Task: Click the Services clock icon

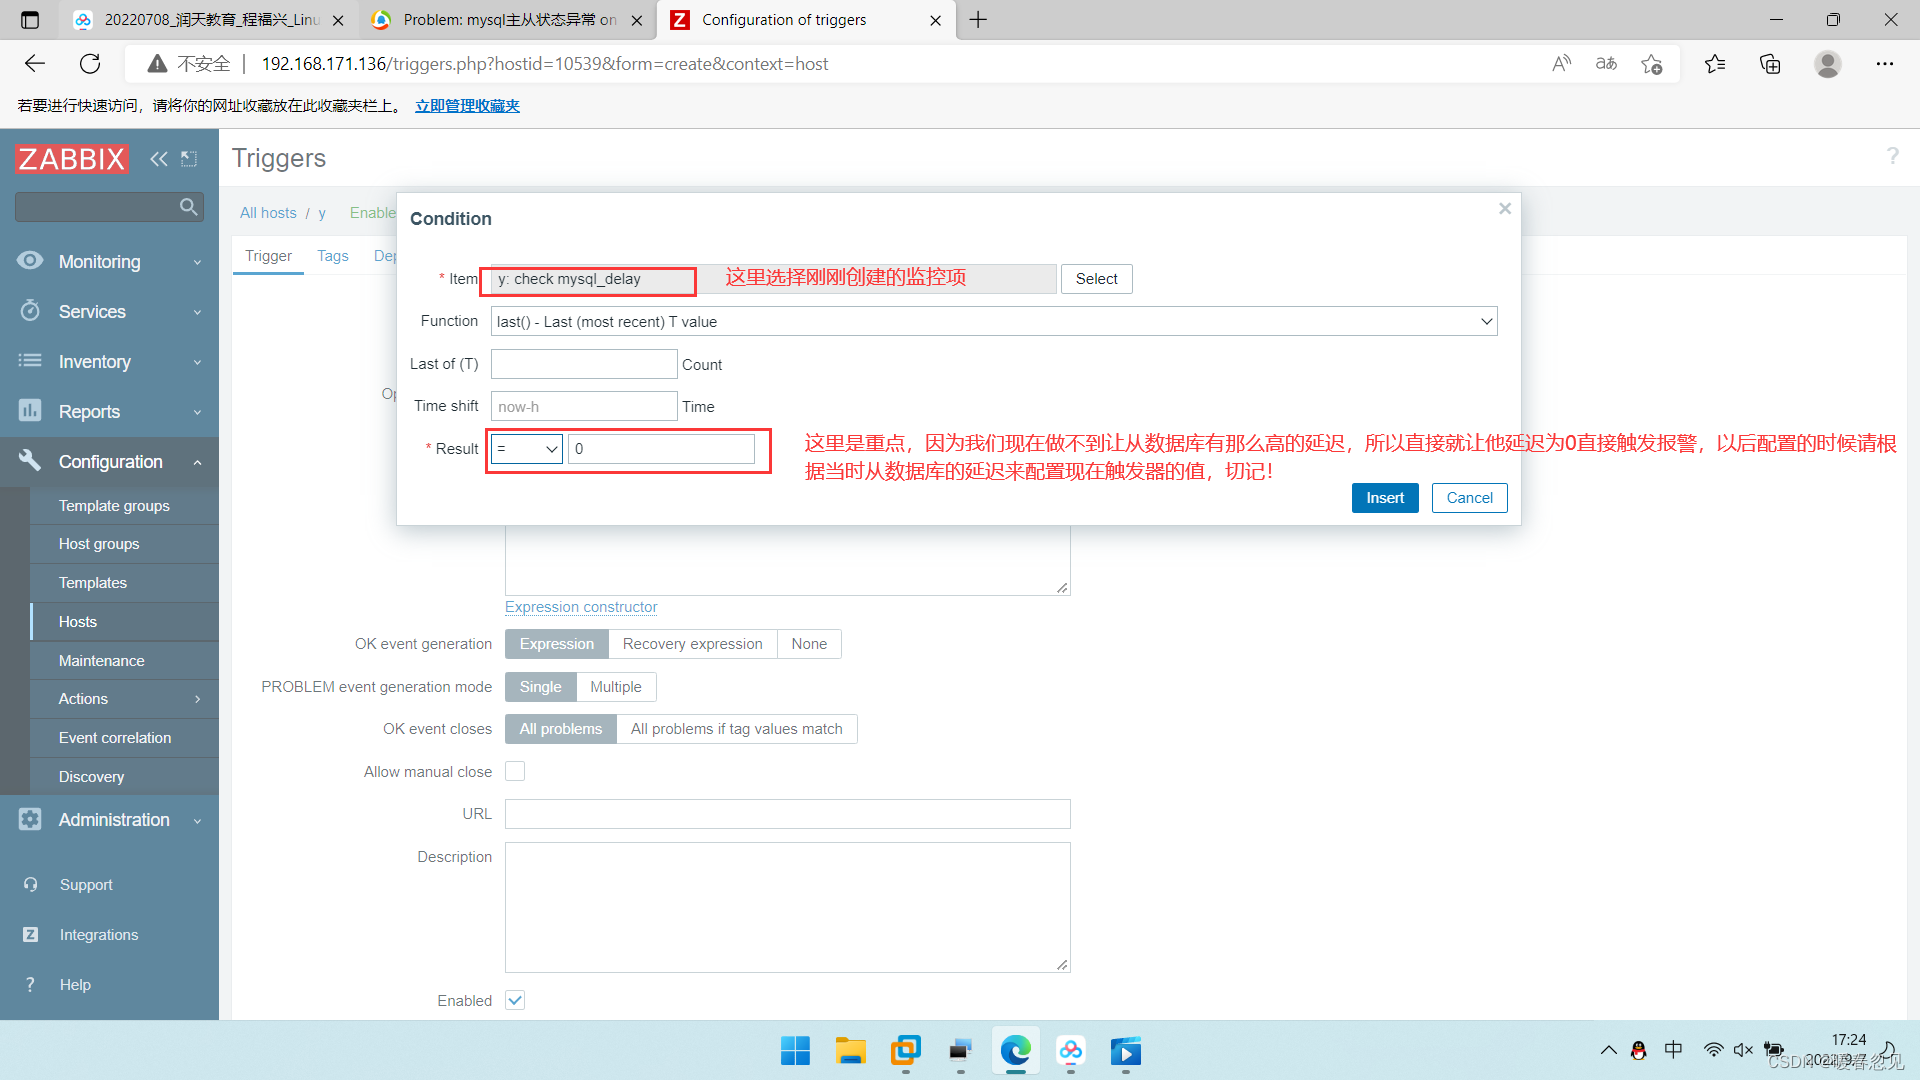Action: 30,311
